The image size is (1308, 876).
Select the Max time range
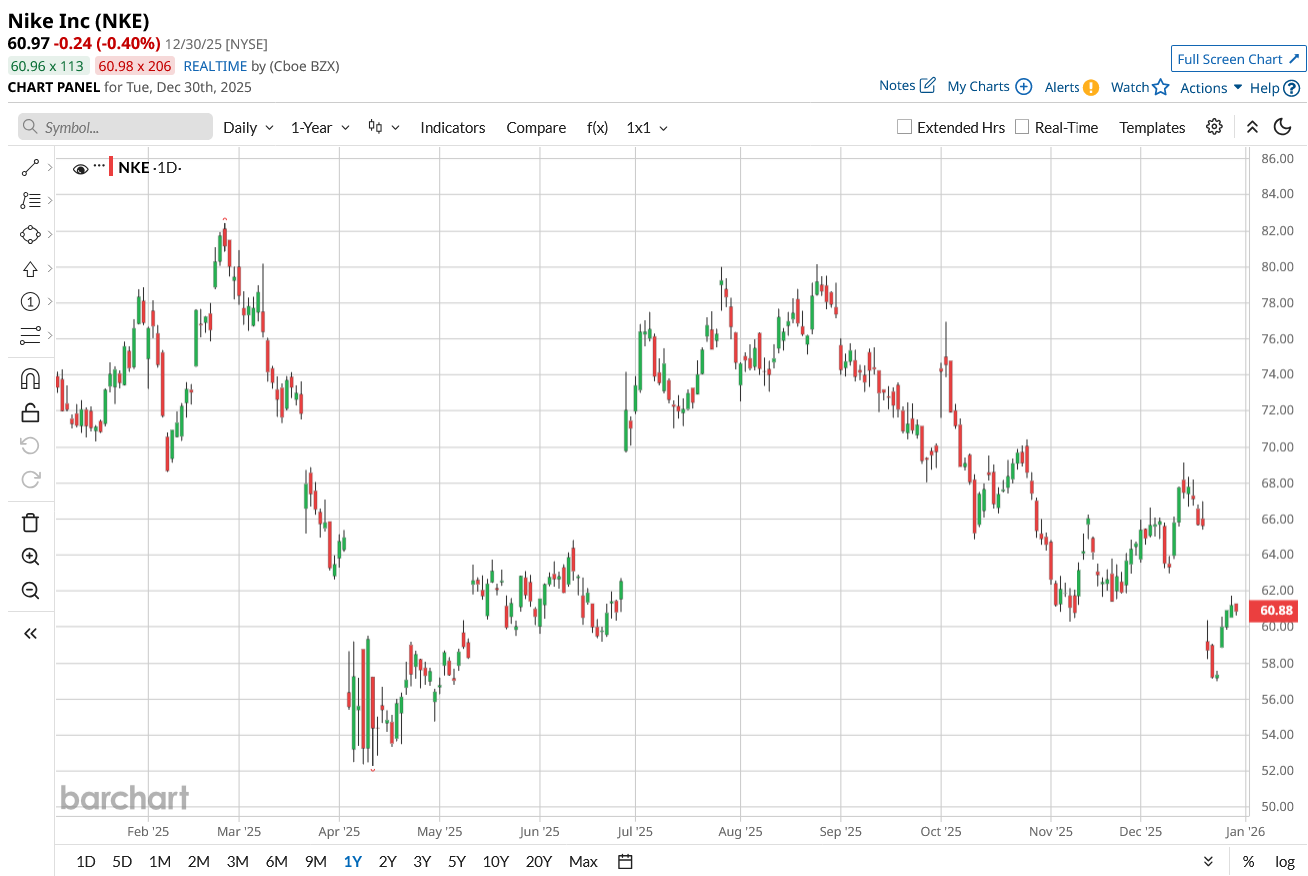tap(583, 861)
